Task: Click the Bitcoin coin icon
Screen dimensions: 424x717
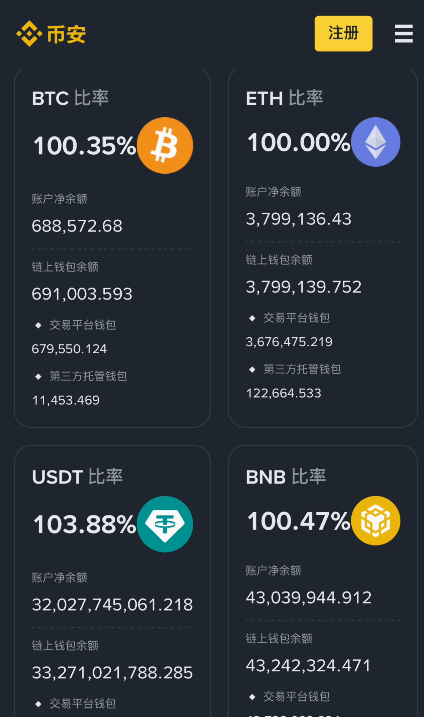Action: point(165,145)
